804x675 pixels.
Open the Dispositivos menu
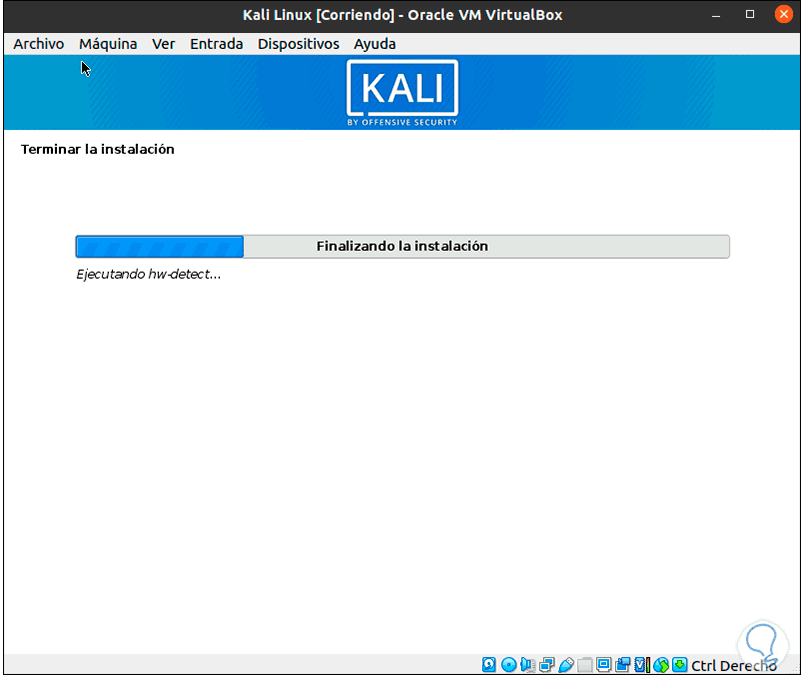[298, 44]
